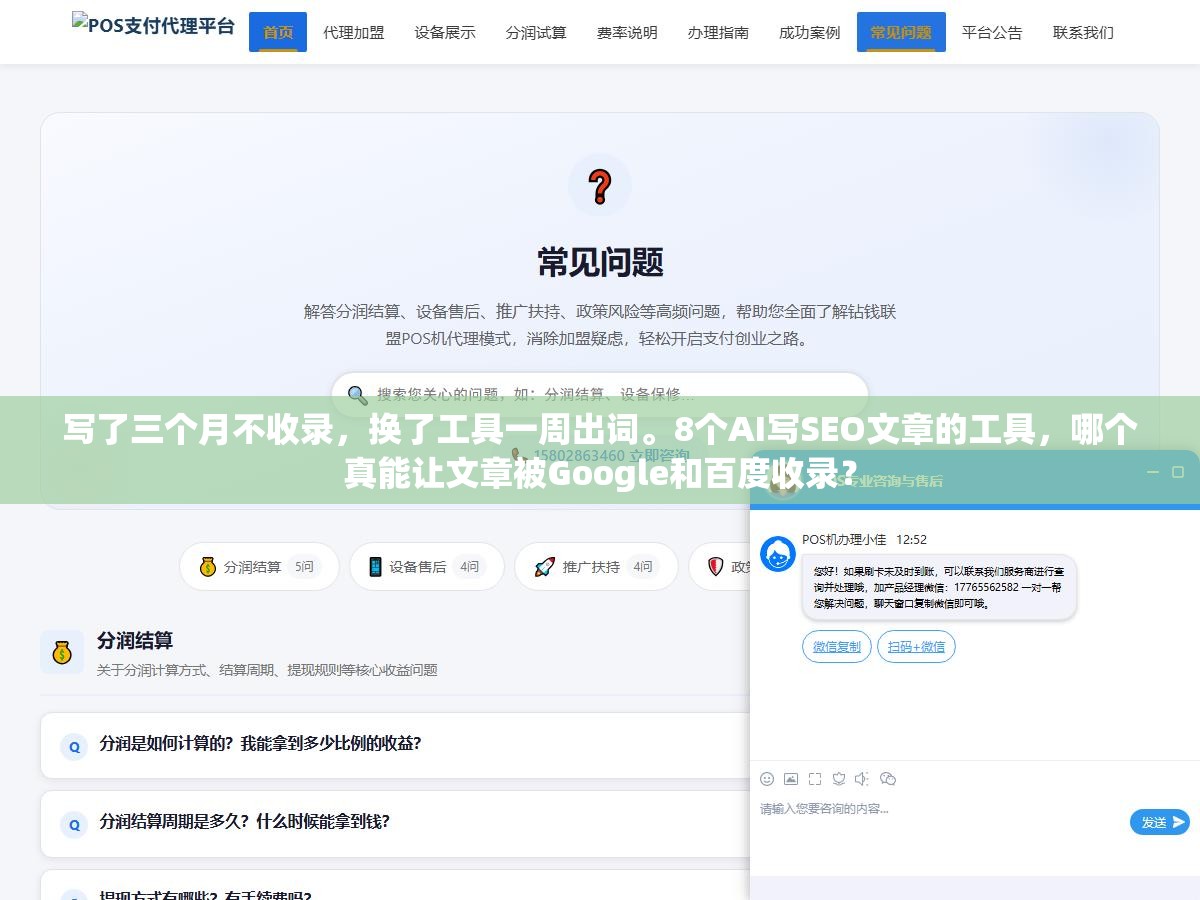Click the rating flower icon in chat
The width and height of the screenshot is (1200, 900).
[839, 779]
